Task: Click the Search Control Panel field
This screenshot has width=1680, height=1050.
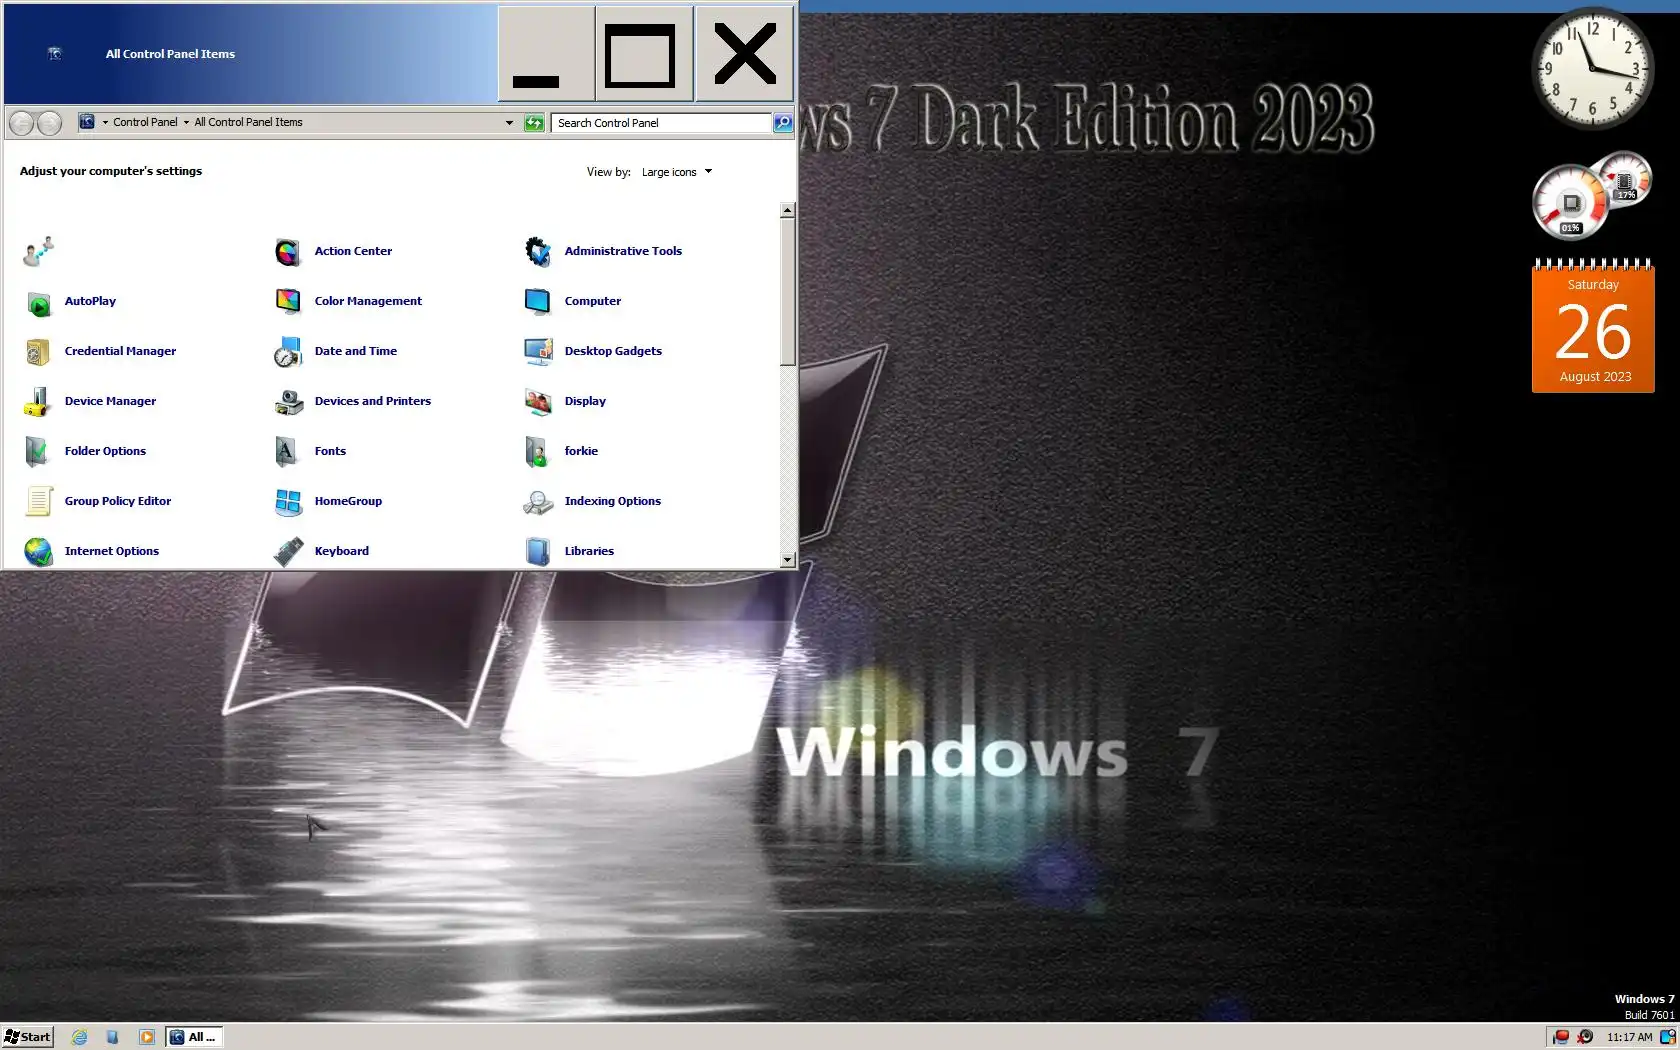Action: 661,122
